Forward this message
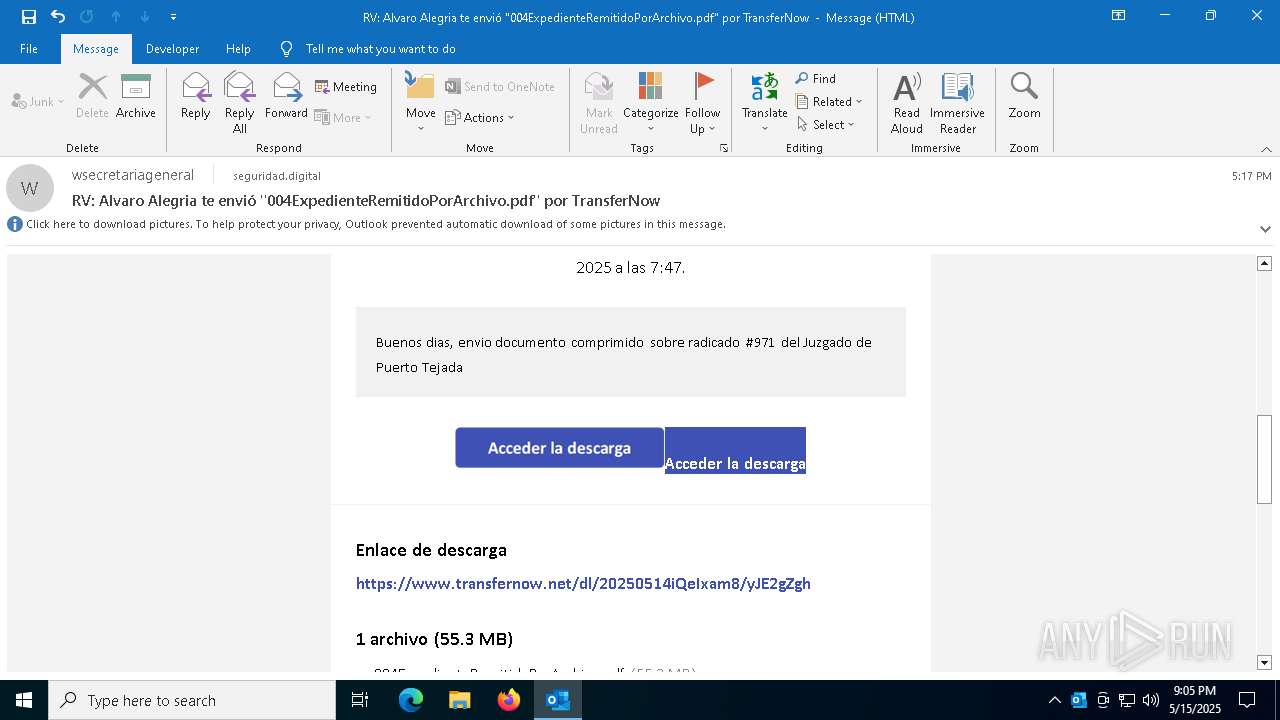Screen dimensions: 1280x720 pos(286,97)
